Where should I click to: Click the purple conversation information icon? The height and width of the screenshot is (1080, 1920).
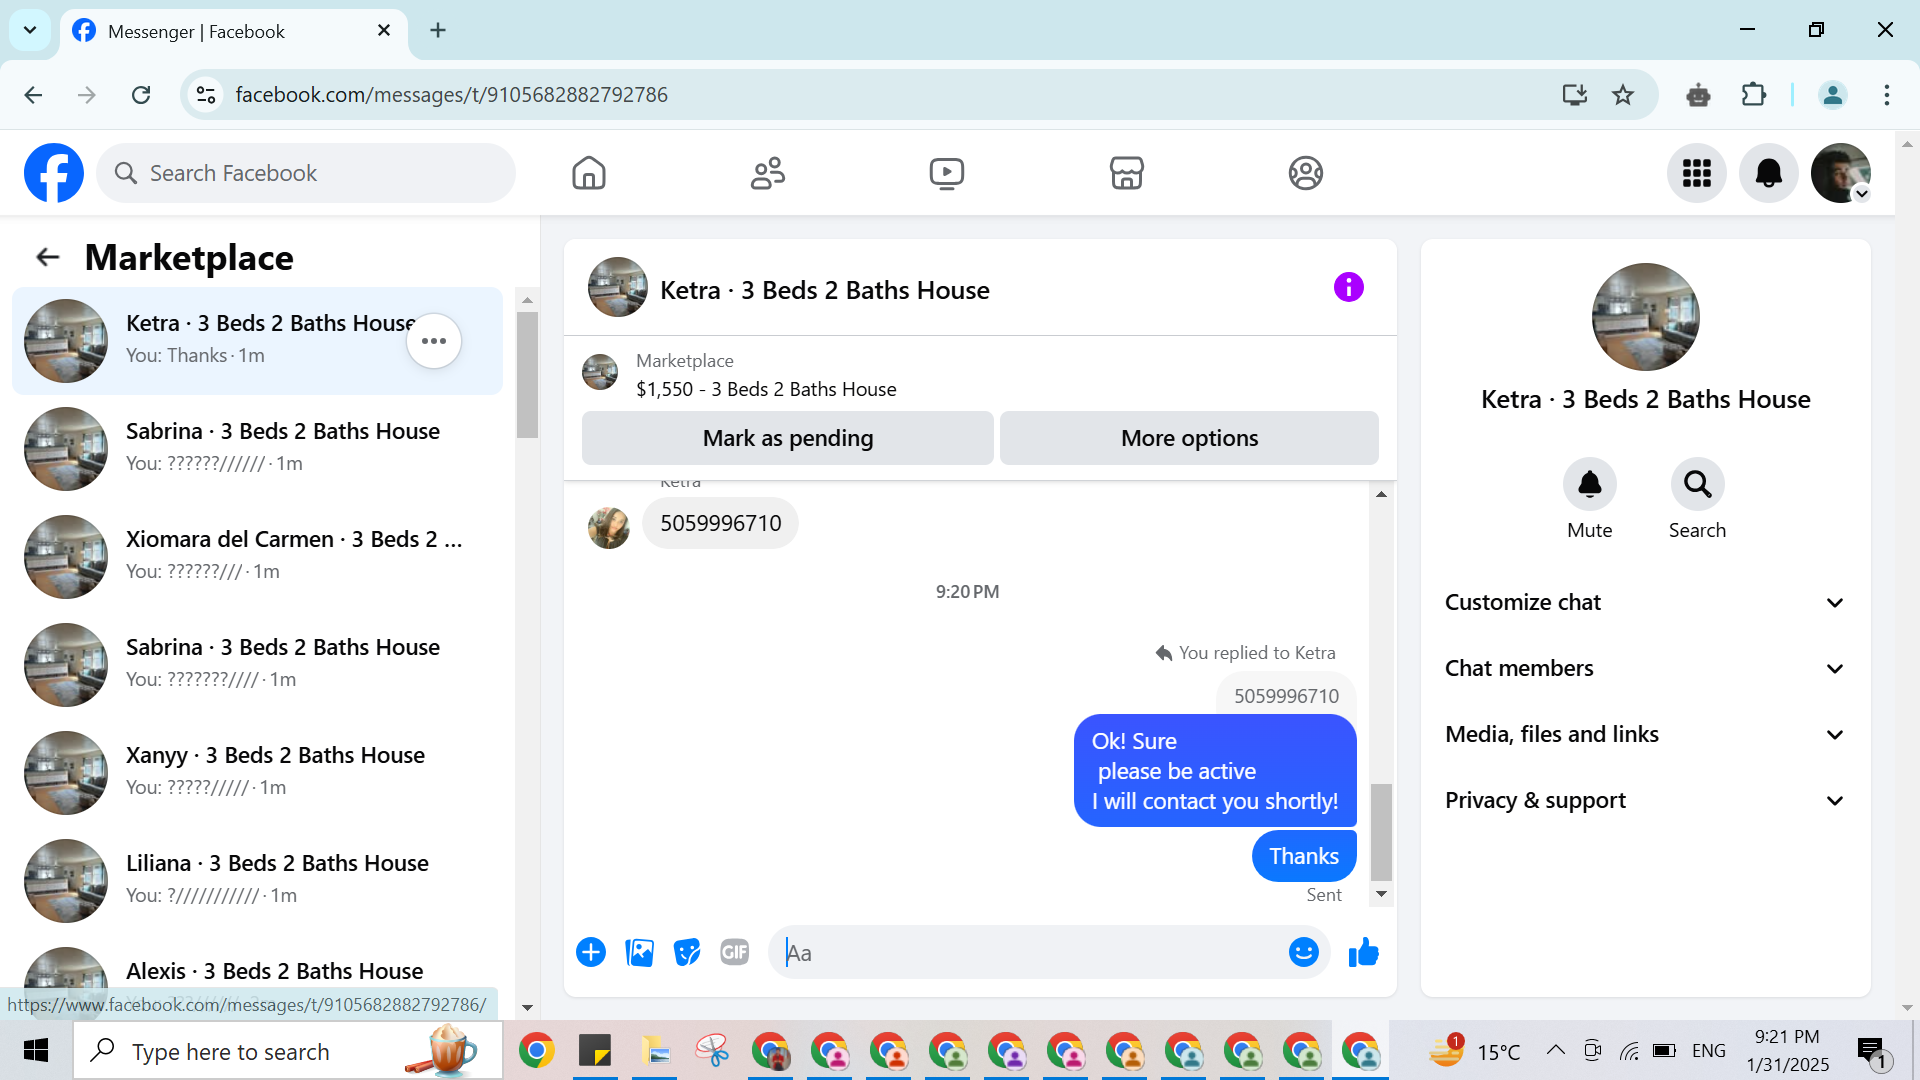click(1349, 288)
